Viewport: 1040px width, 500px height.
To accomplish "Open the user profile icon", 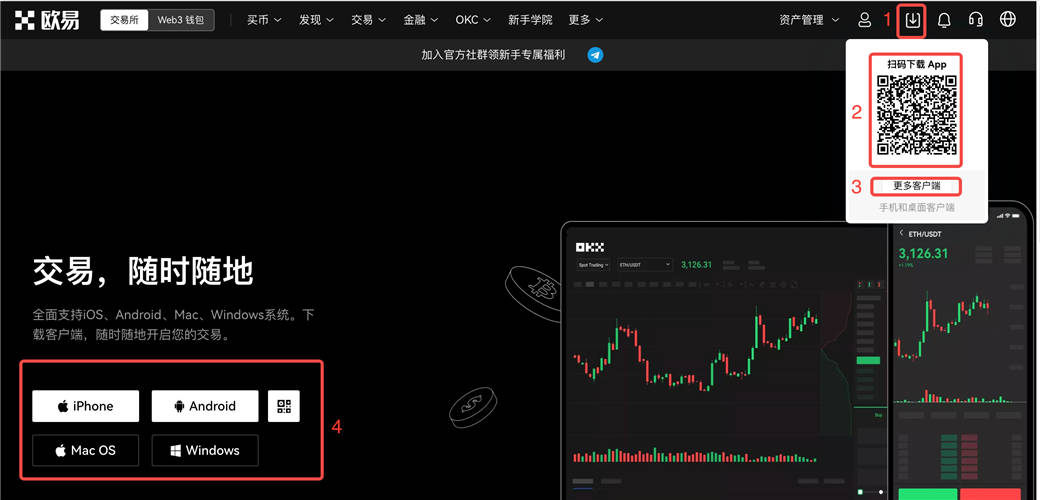I will click(x=865, y=20).
